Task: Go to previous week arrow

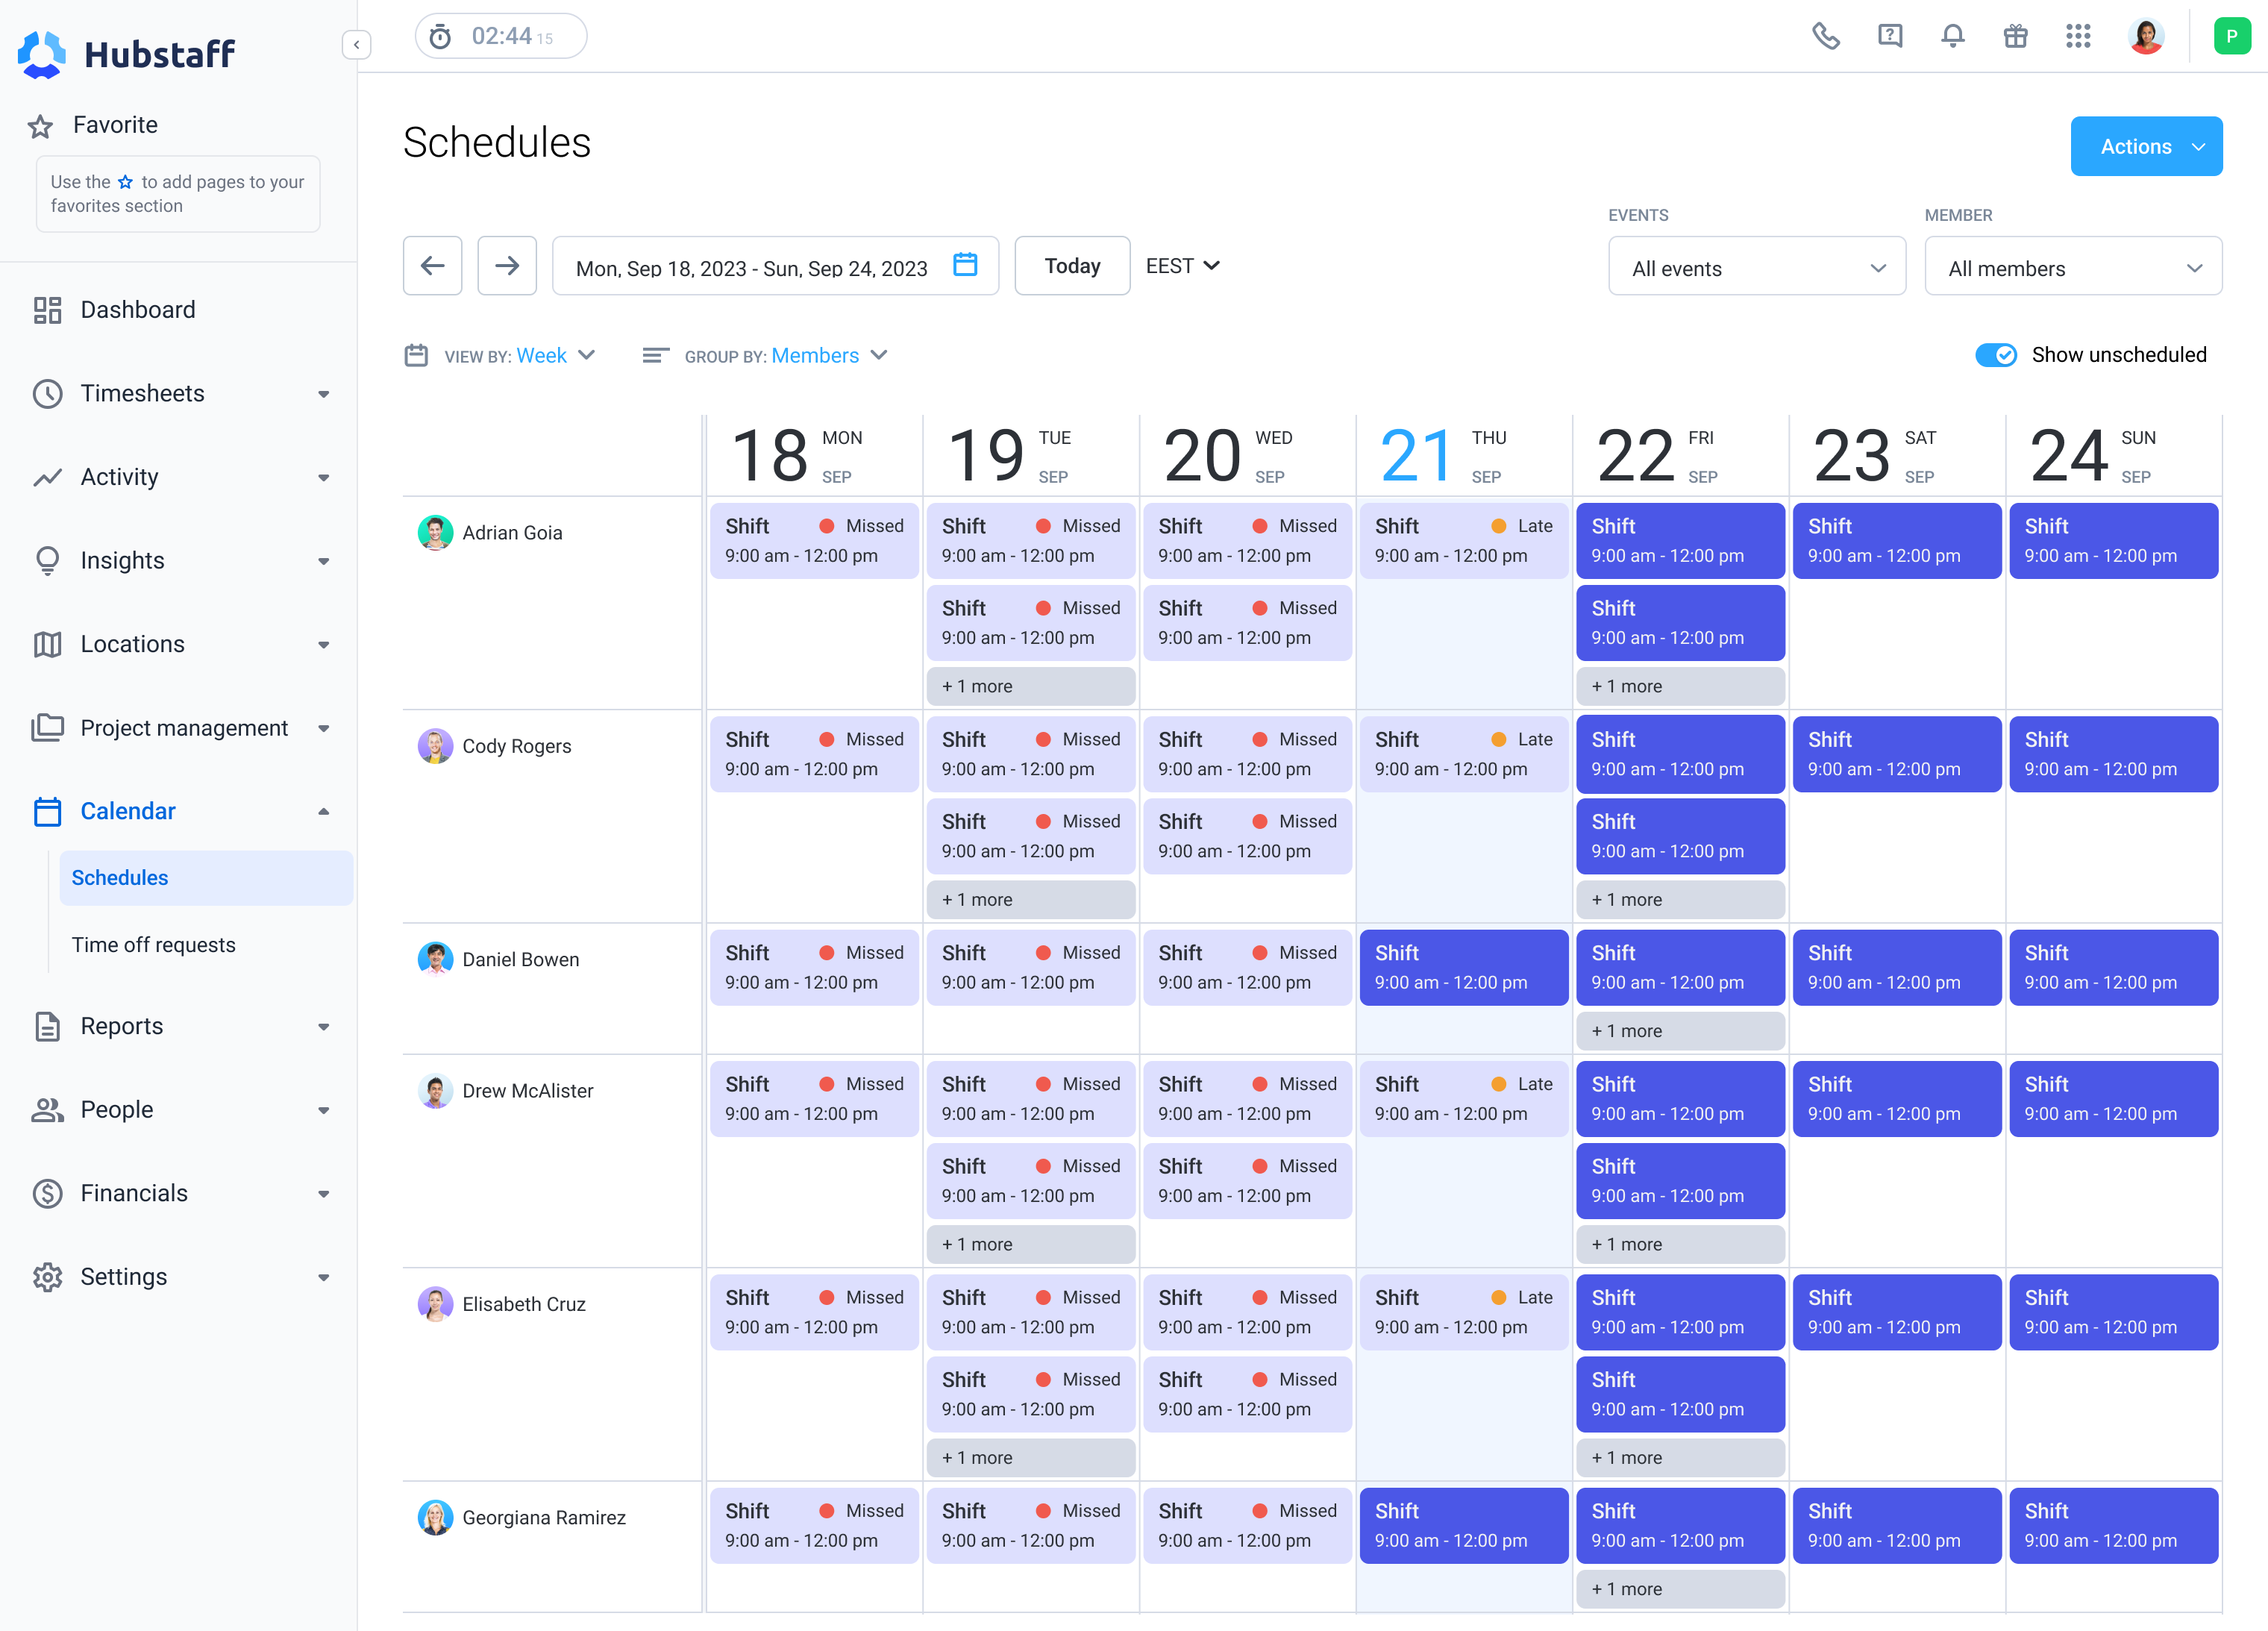Action: [x=432, y=266]
